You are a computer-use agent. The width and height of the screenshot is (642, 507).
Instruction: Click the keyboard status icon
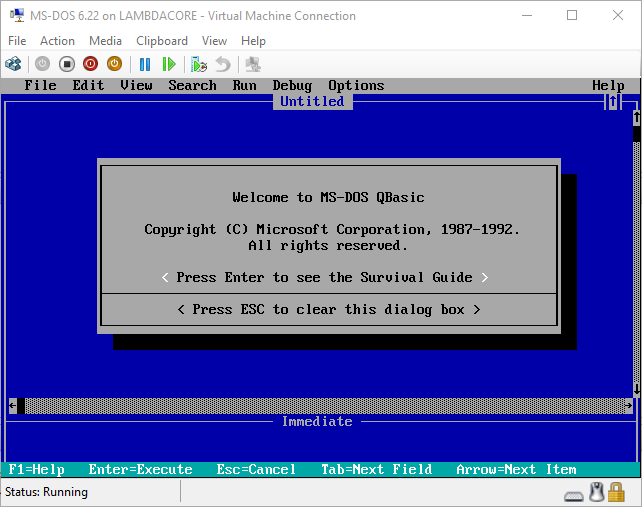tap(574, 496)
